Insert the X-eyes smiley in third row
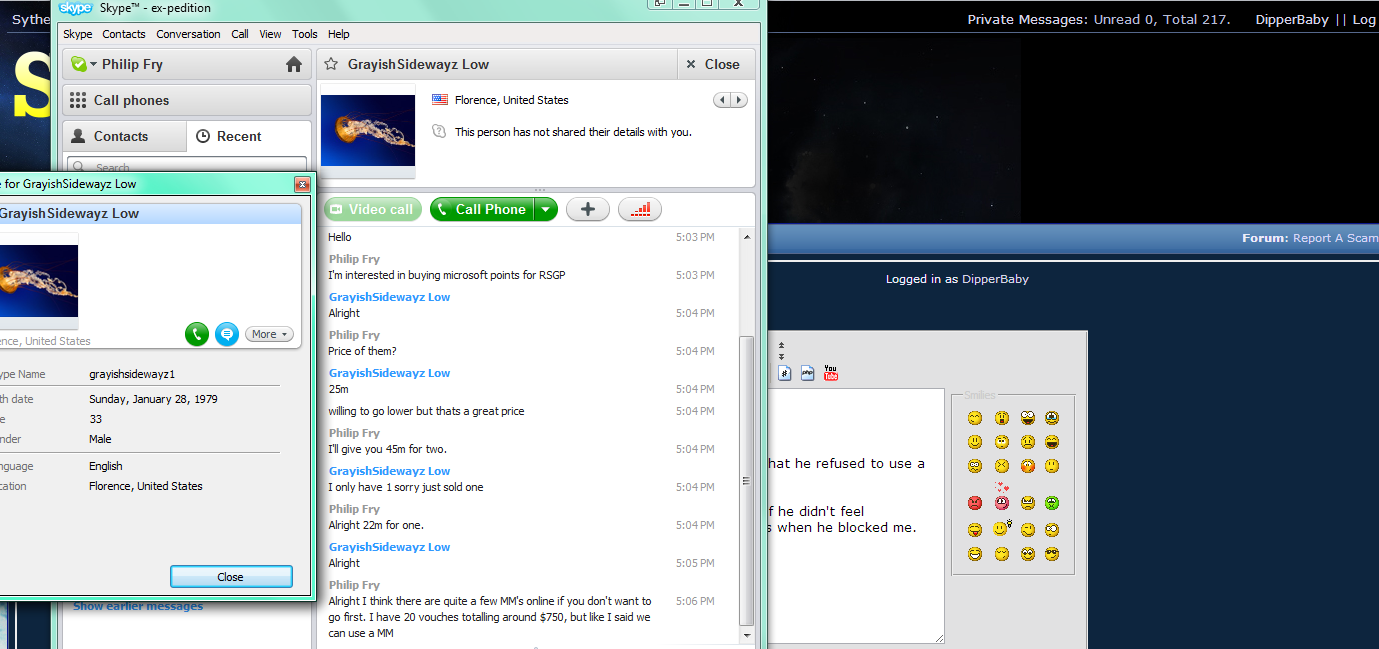 click(1001, 466)
